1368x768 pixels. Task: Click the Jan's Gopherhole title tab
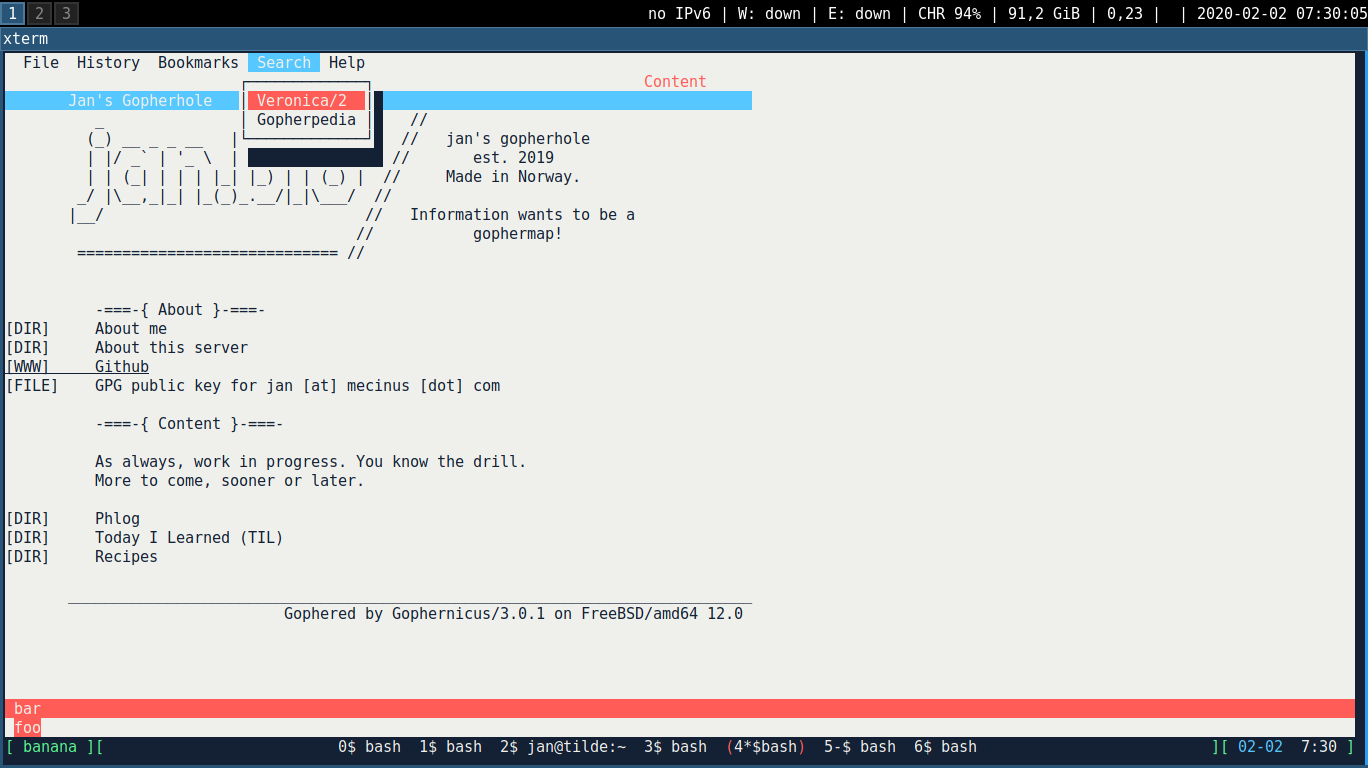[x=140, y=100]
